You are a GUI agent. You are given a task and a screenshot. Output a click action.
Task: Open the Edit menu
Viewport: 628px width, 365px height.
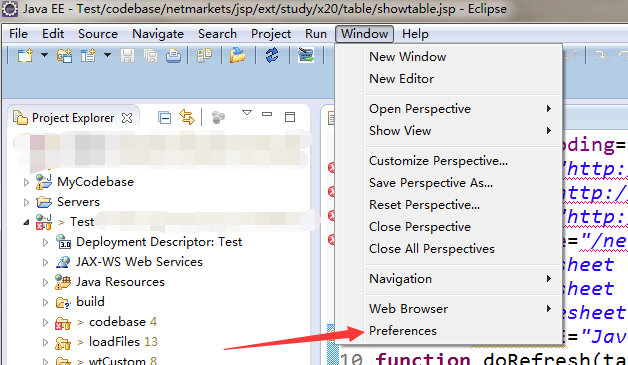click(53, 34)
